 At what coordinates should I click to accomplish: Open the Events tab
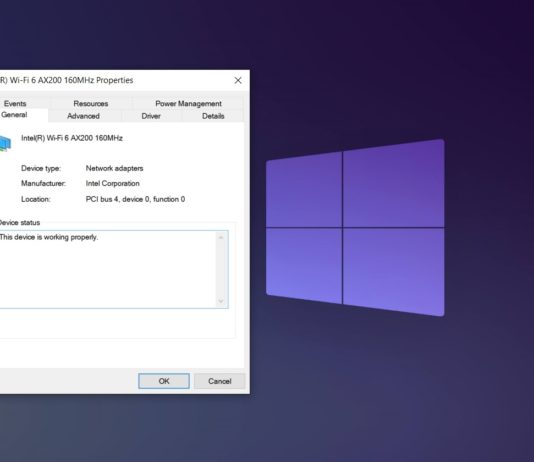pos(15,103)
